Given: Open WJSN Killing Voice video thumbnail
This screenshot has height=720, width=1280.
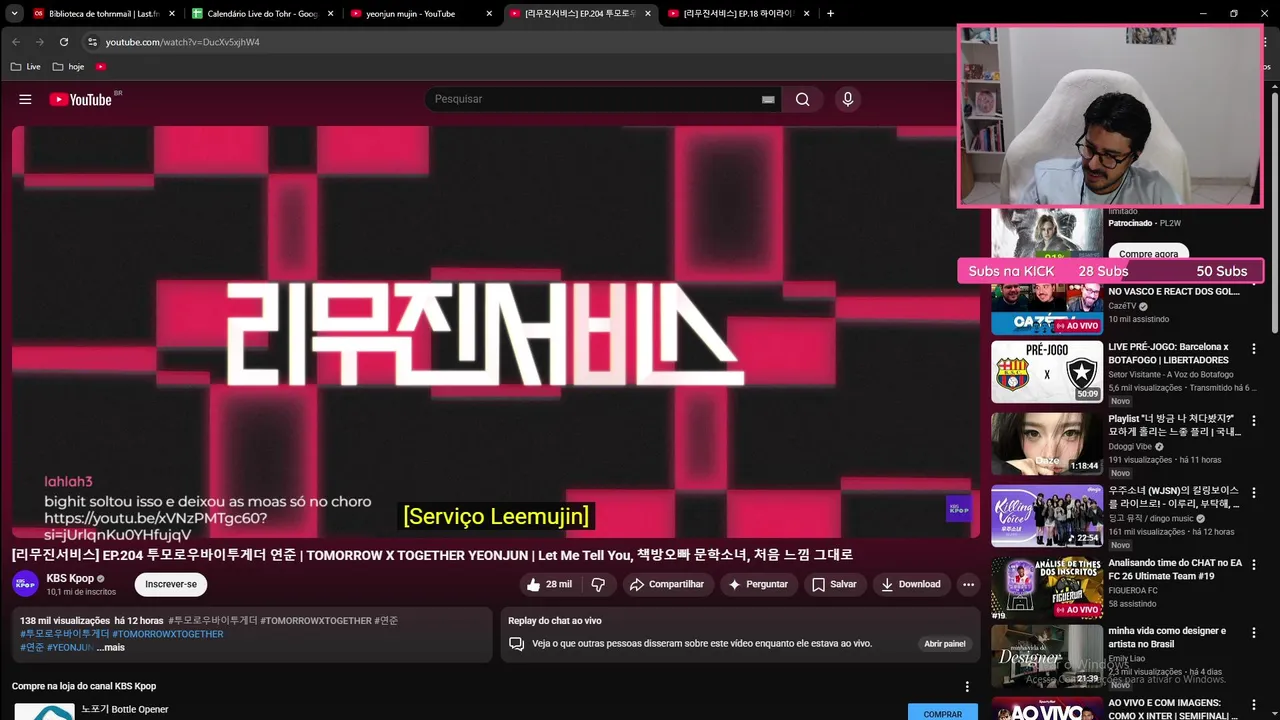Looking at the screenshot, I should 1047,516.
